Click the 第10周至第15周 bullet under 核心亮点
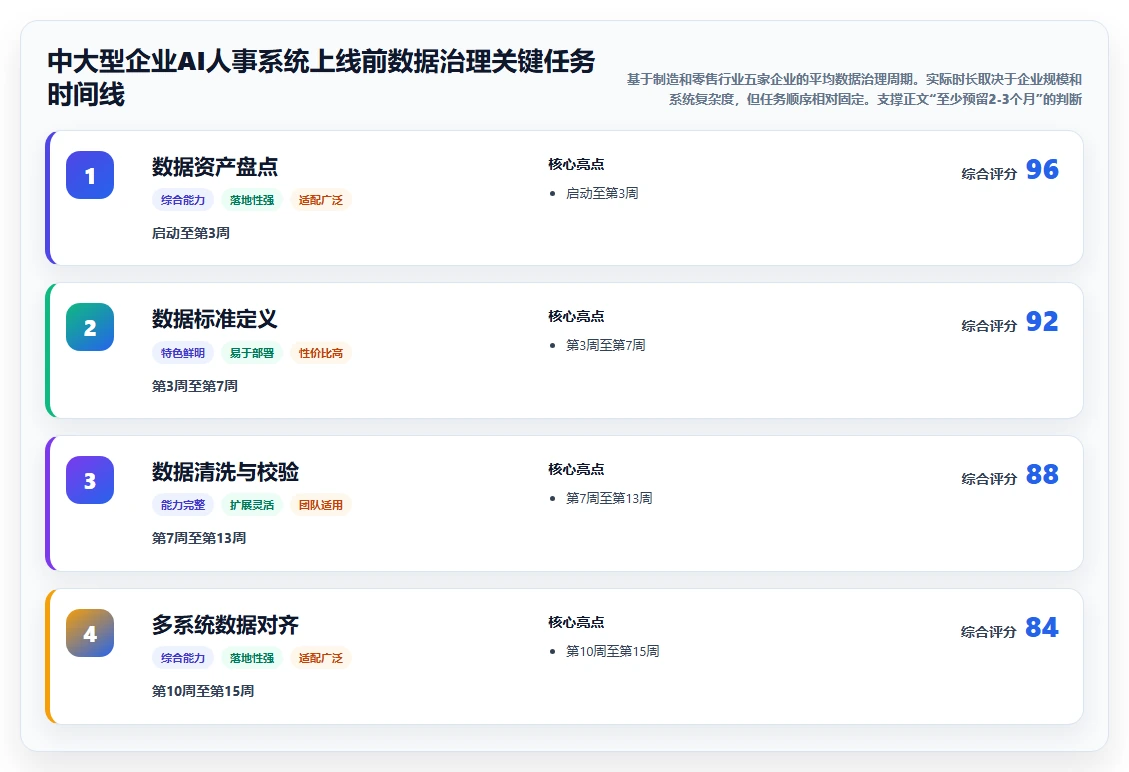Viewport: 1129px width, 772px height. click(613, 651)
